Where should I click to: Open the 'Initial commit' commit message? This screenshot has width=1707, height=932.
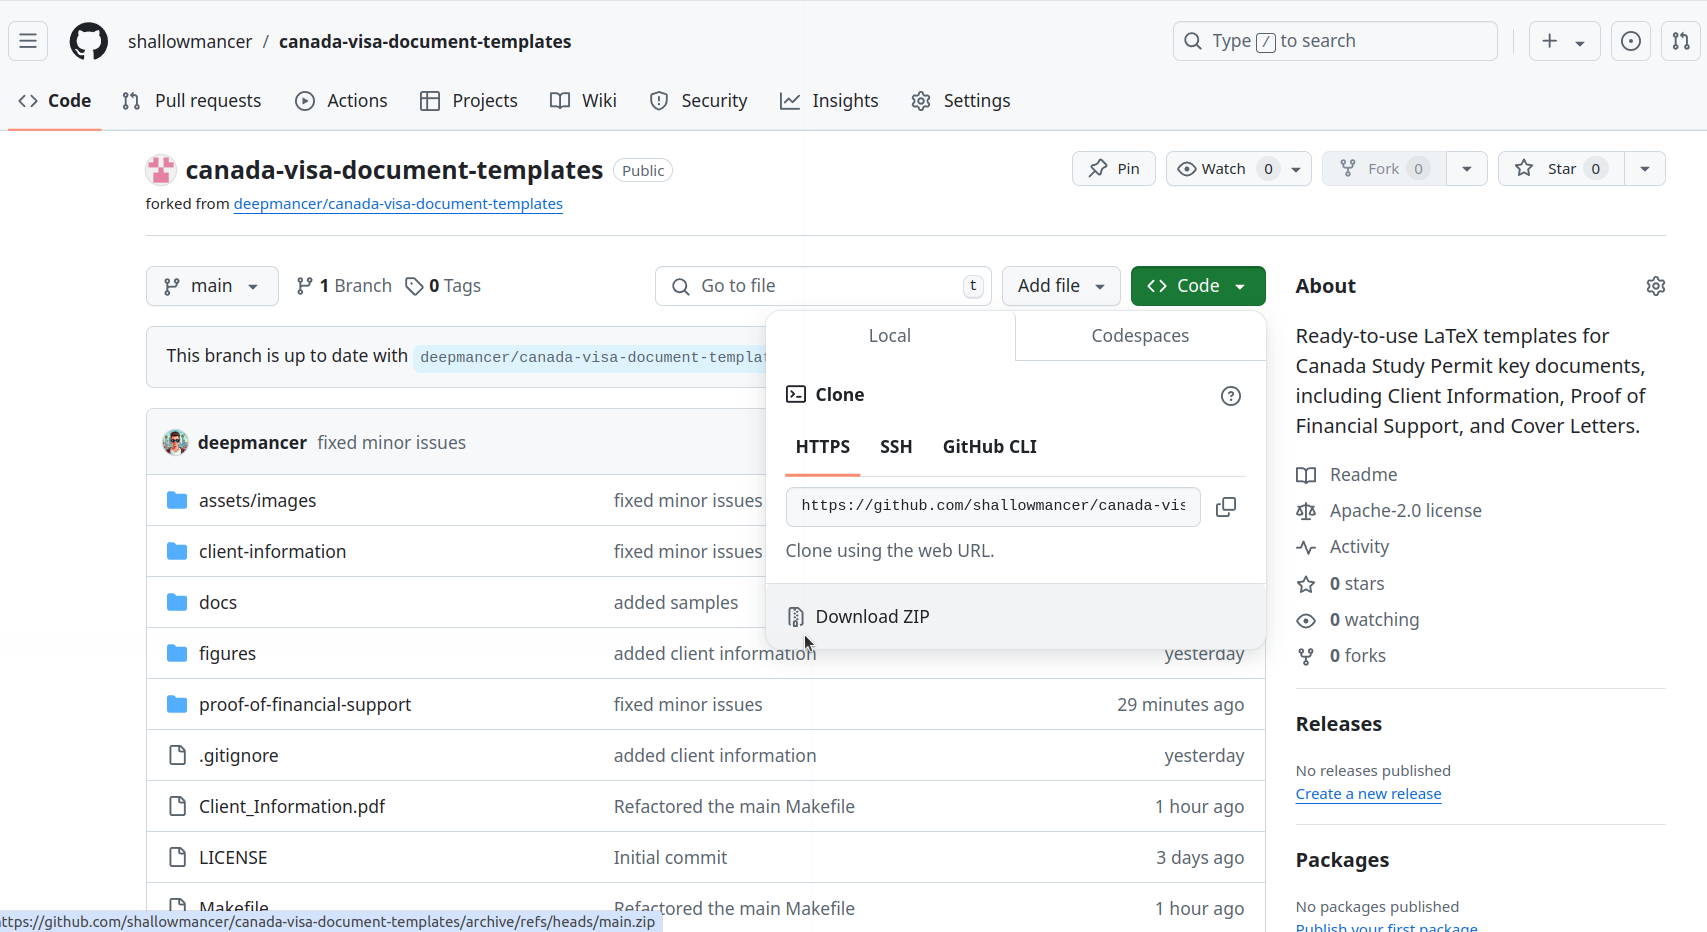coord(670,857)
